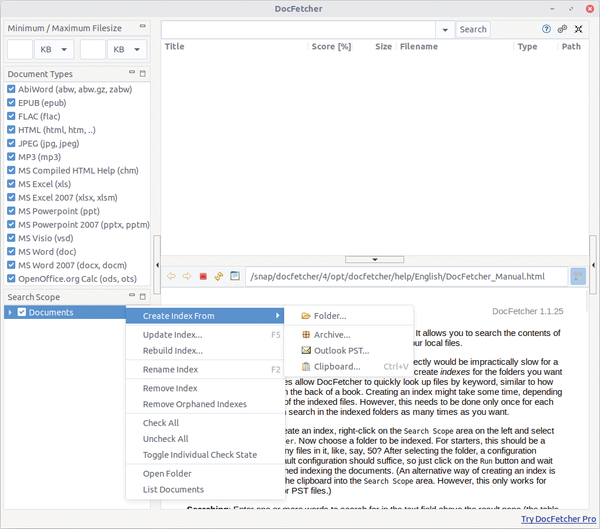Open preferences via the link icon
This screenshot has height=529, width=600.
[562, 29]
